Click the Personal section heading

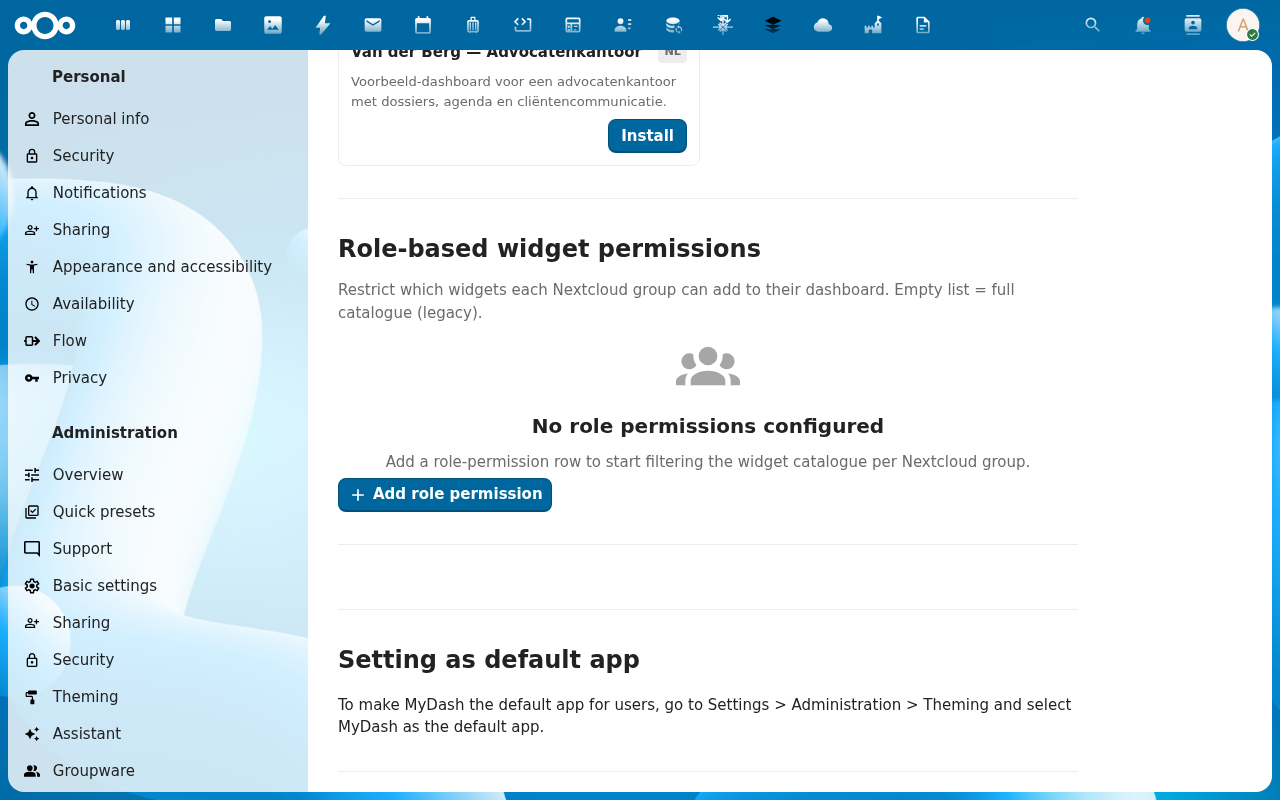pyautogui.click(x=89, y=77)
